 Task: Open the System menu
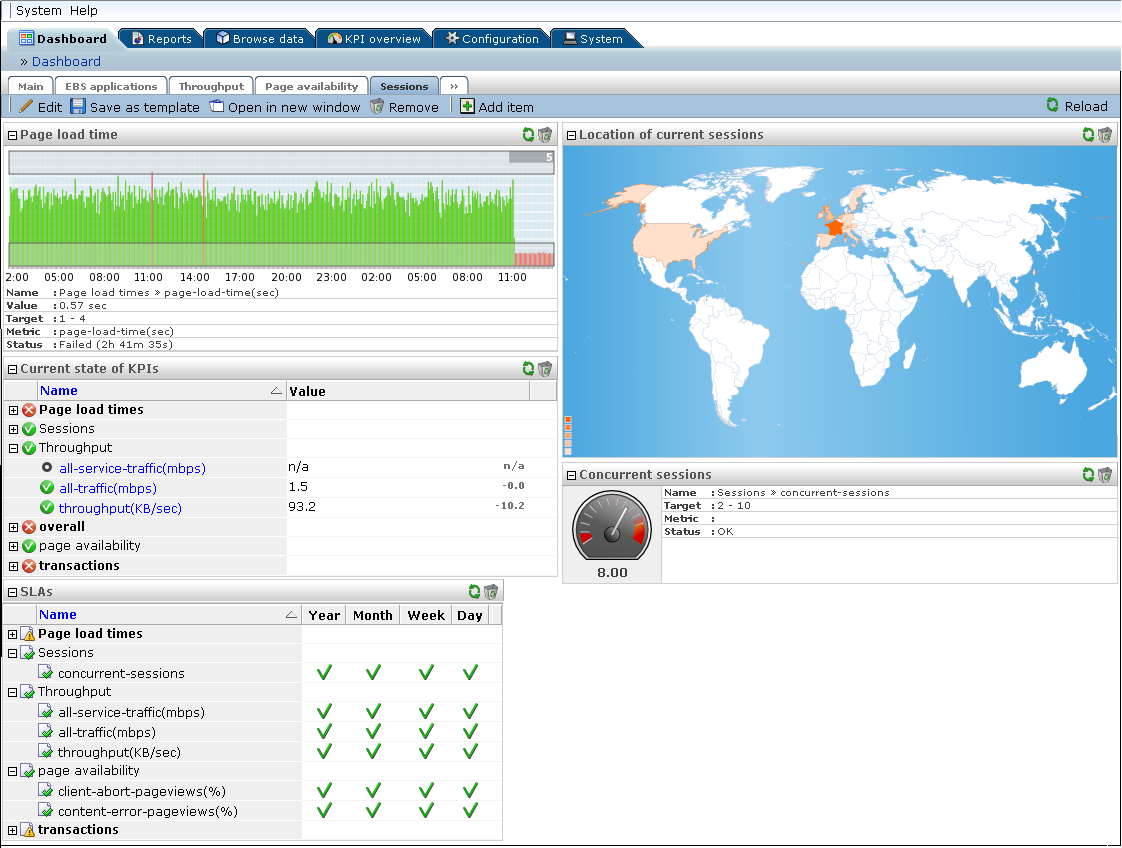click(39, 11)
